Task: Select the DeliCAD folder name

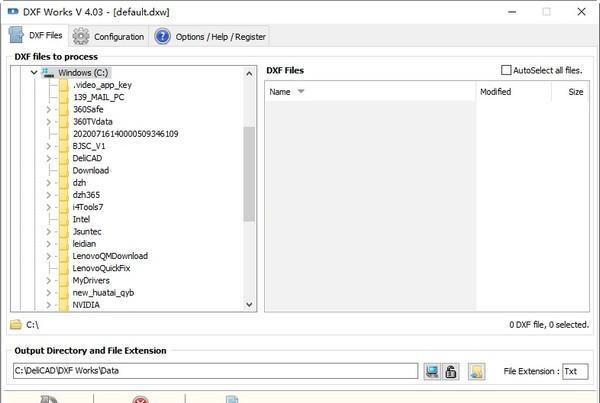Action: coord(87,158)
